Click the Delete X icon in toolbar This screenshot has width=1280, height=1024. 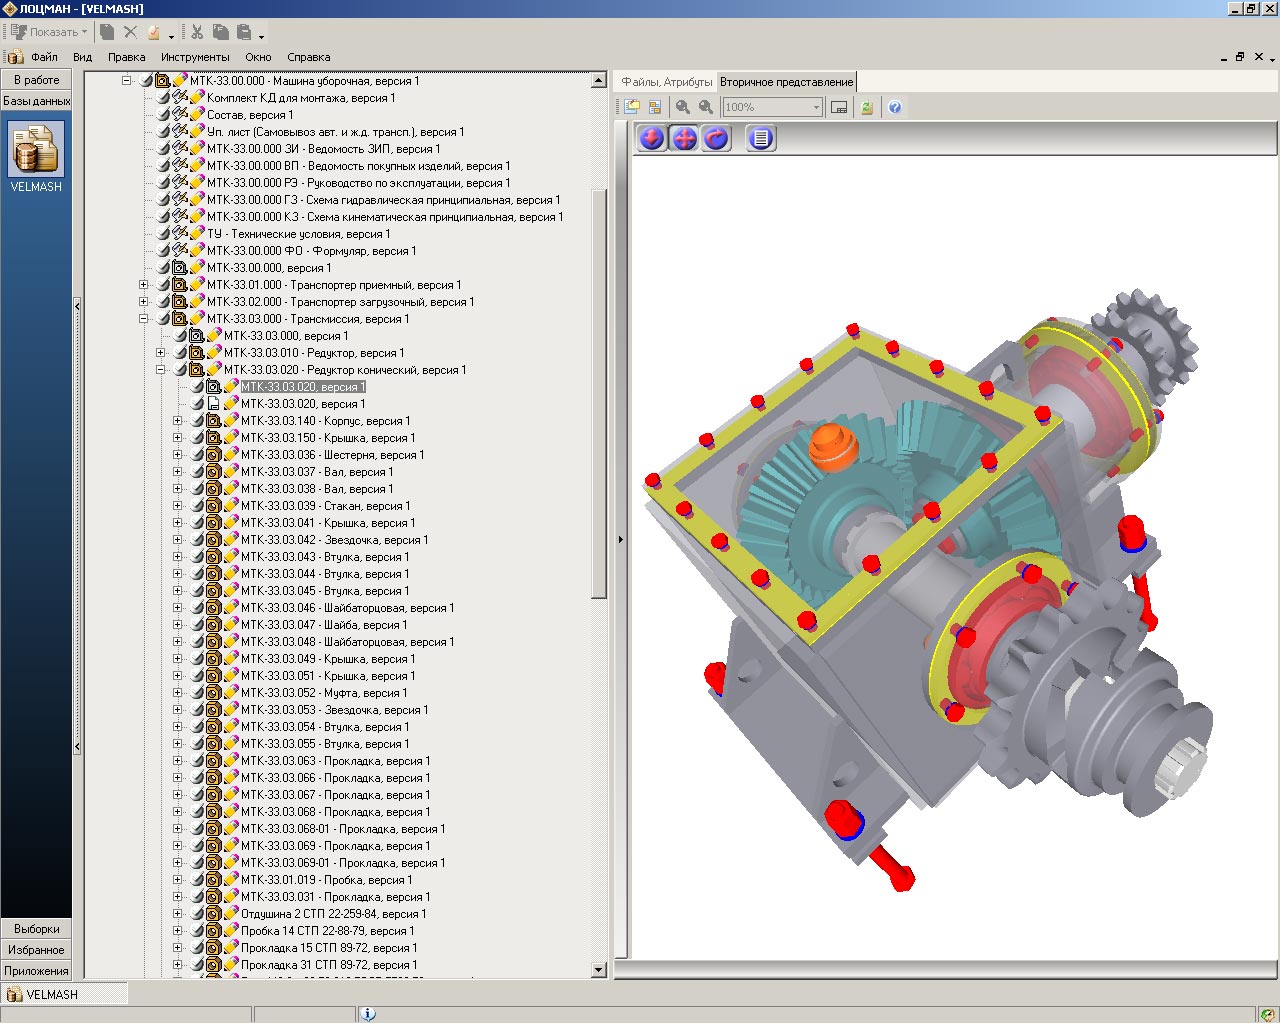pos(130,32)
